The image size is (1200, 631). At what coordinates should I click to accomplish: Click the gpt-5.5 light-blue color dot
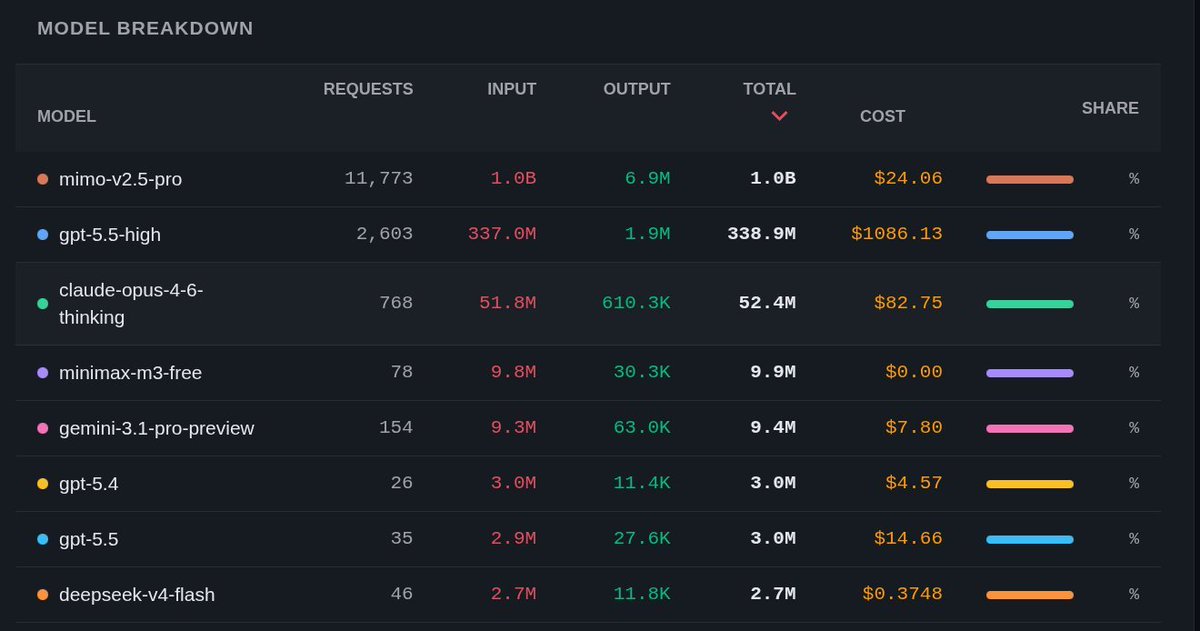[42, 539]
